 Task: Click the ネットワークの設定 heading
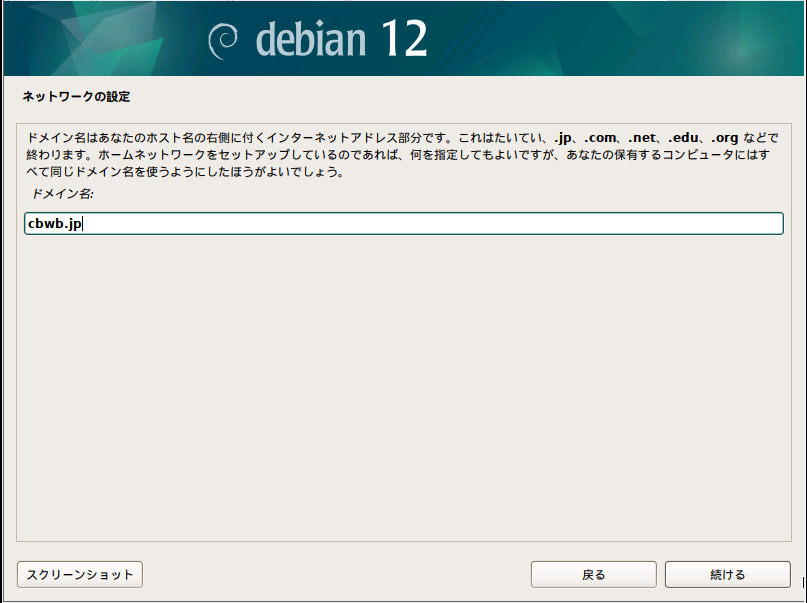(76, 97)
